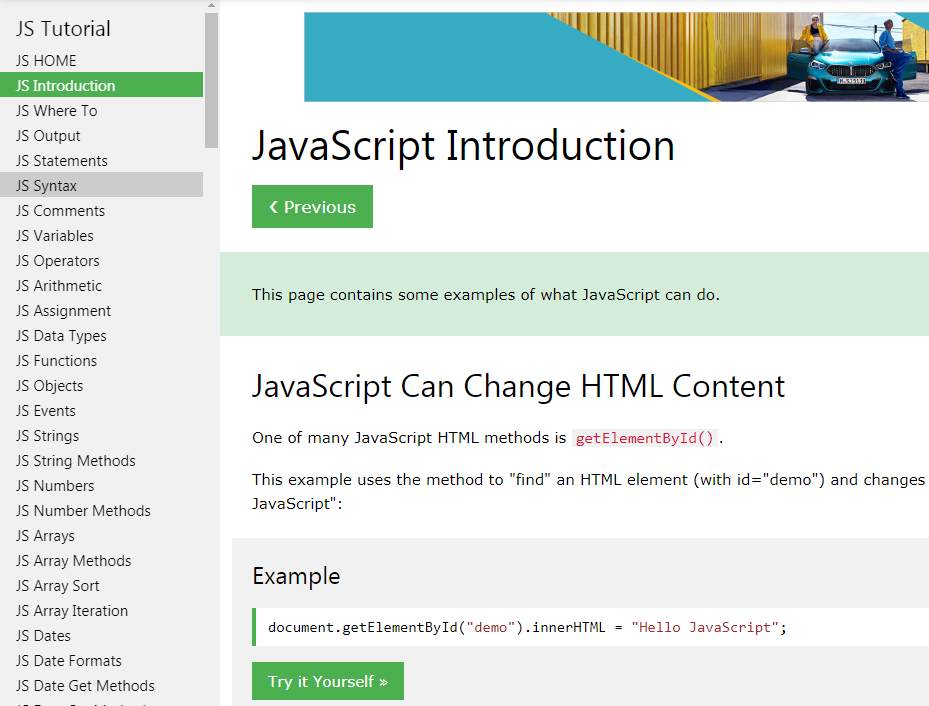
Task: Select JS Introduction sidebar item
Action: (66, 86)
